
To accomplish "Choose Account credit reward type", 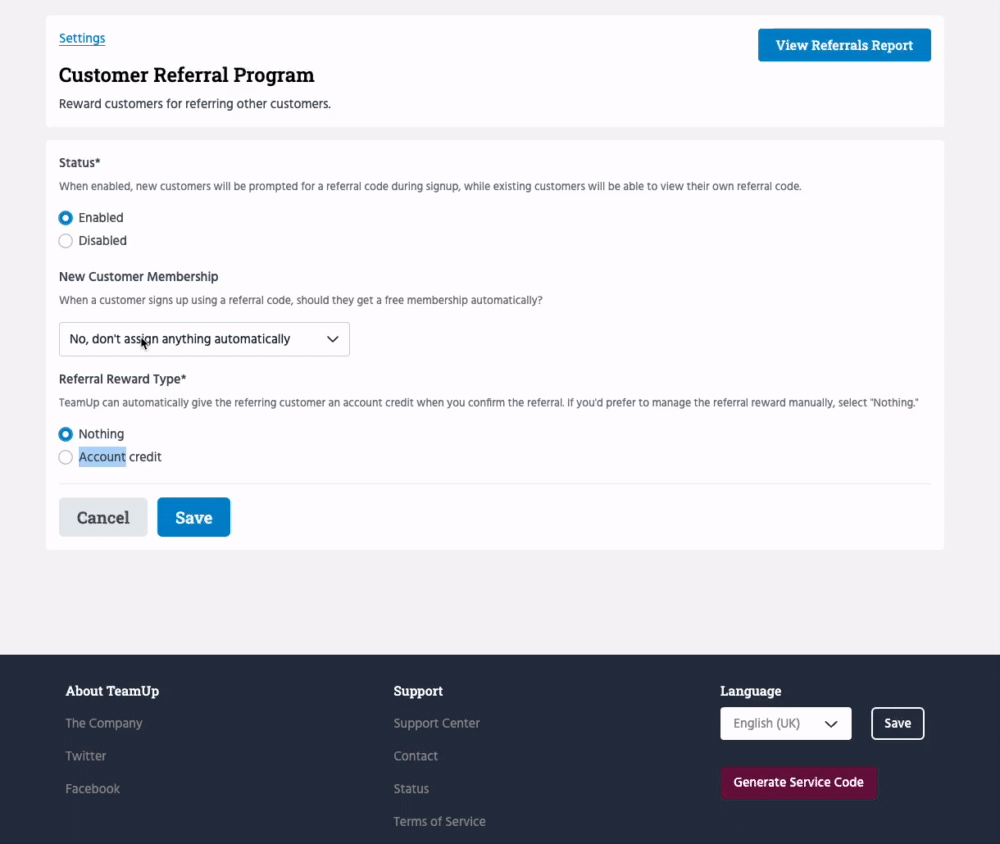I will coord(66,457).
